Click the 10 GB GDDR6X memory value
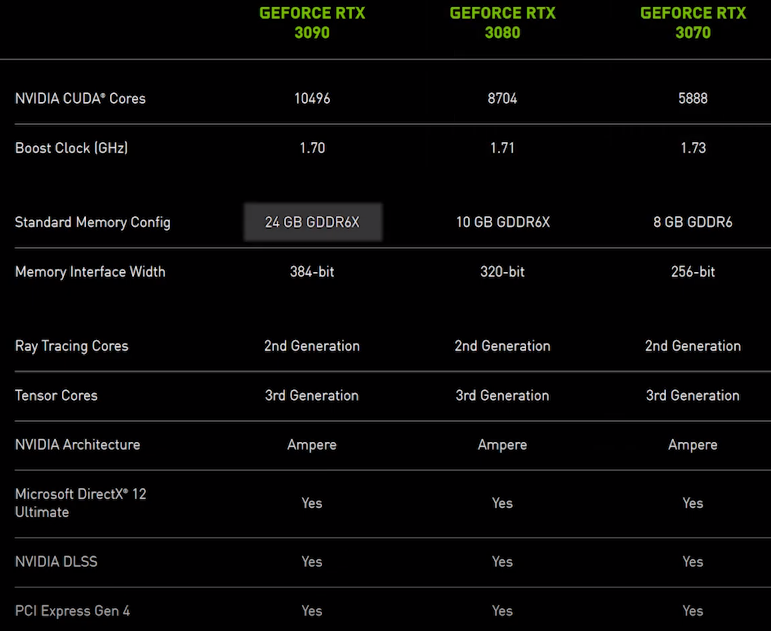This screenshot has width=771, height=631. (x=503, y=222)
